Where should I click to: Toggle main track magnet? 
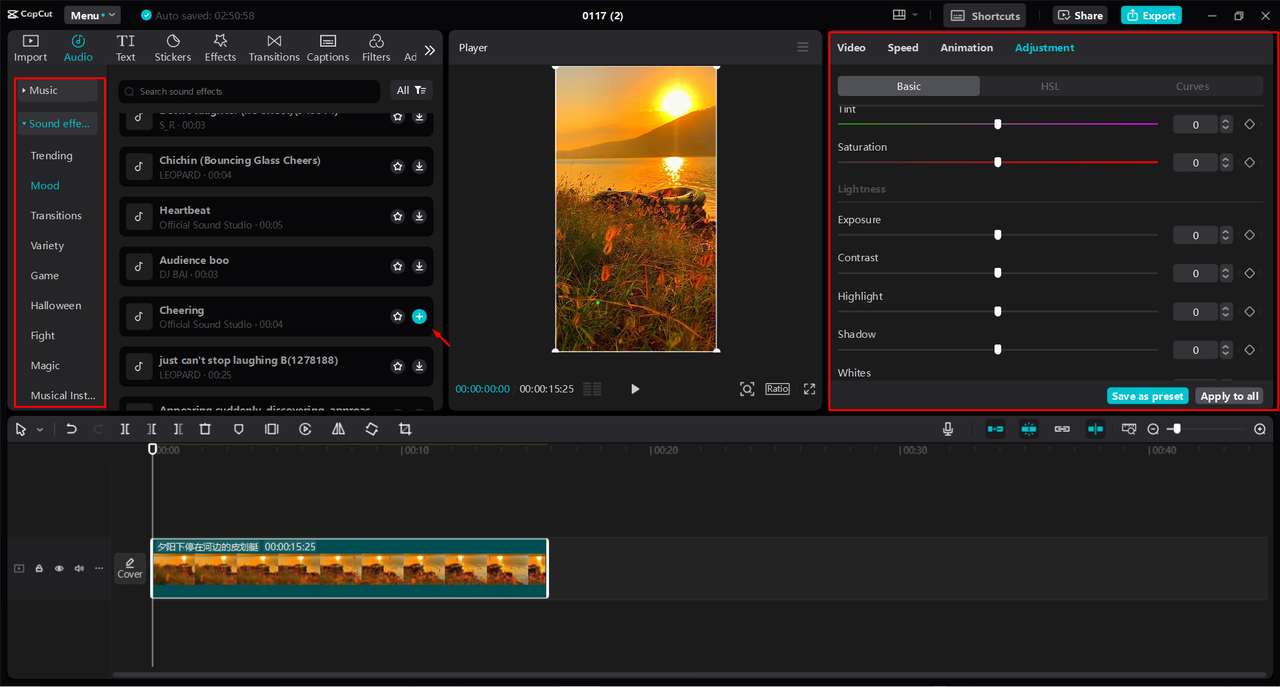point(995,429)
